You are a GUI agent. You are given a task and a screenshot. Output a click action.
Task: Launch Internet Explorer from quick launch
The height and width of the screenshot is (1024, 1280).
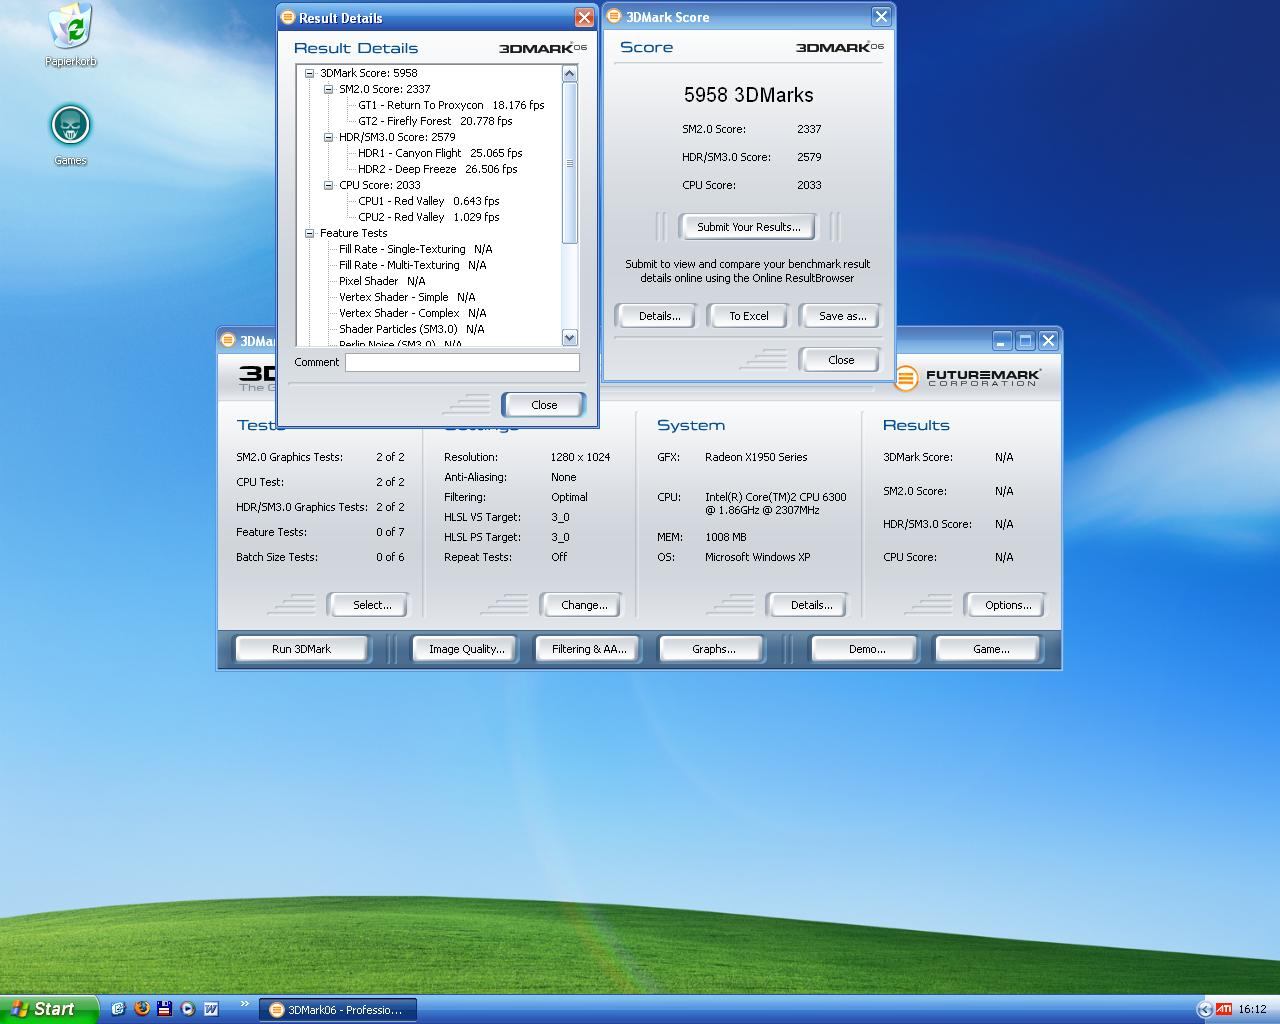point(118,1009)
